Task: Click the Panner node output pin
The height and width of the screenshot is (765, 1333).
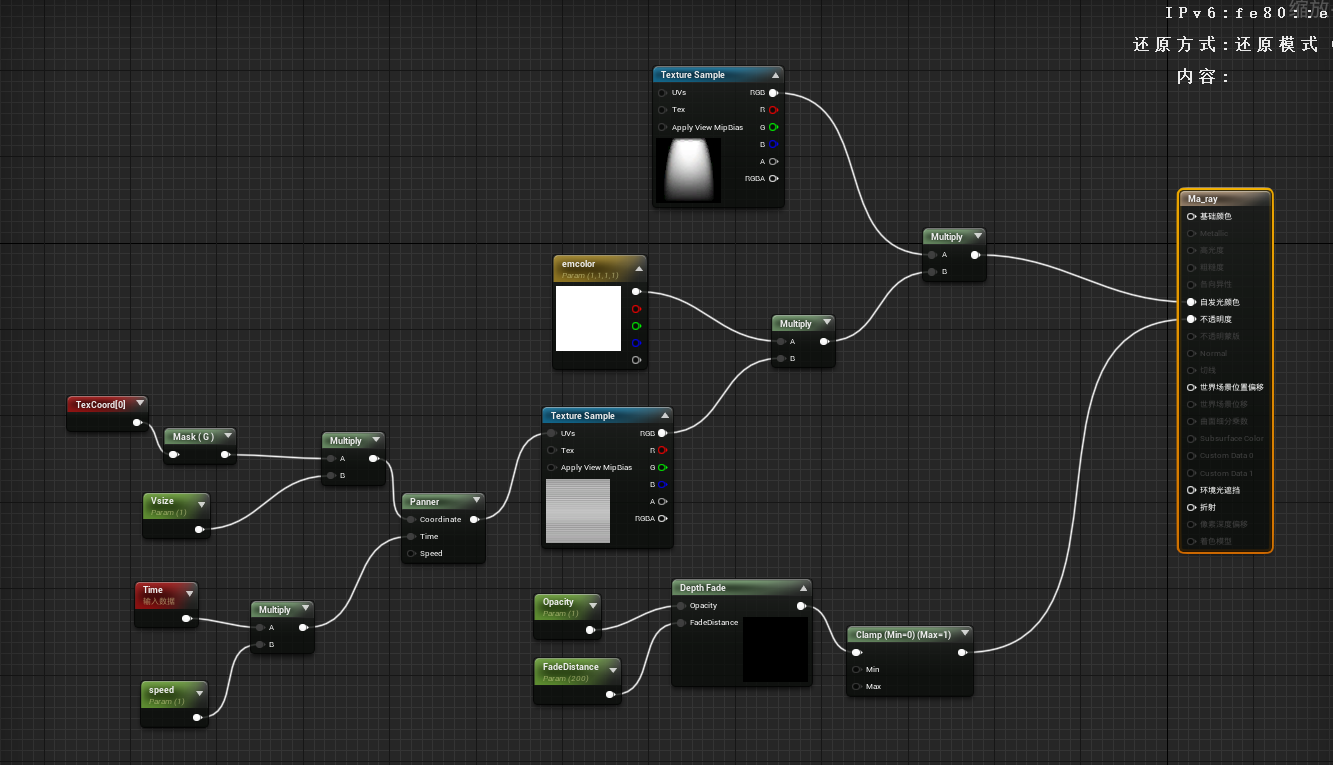Action: click(x=474, y=519)
